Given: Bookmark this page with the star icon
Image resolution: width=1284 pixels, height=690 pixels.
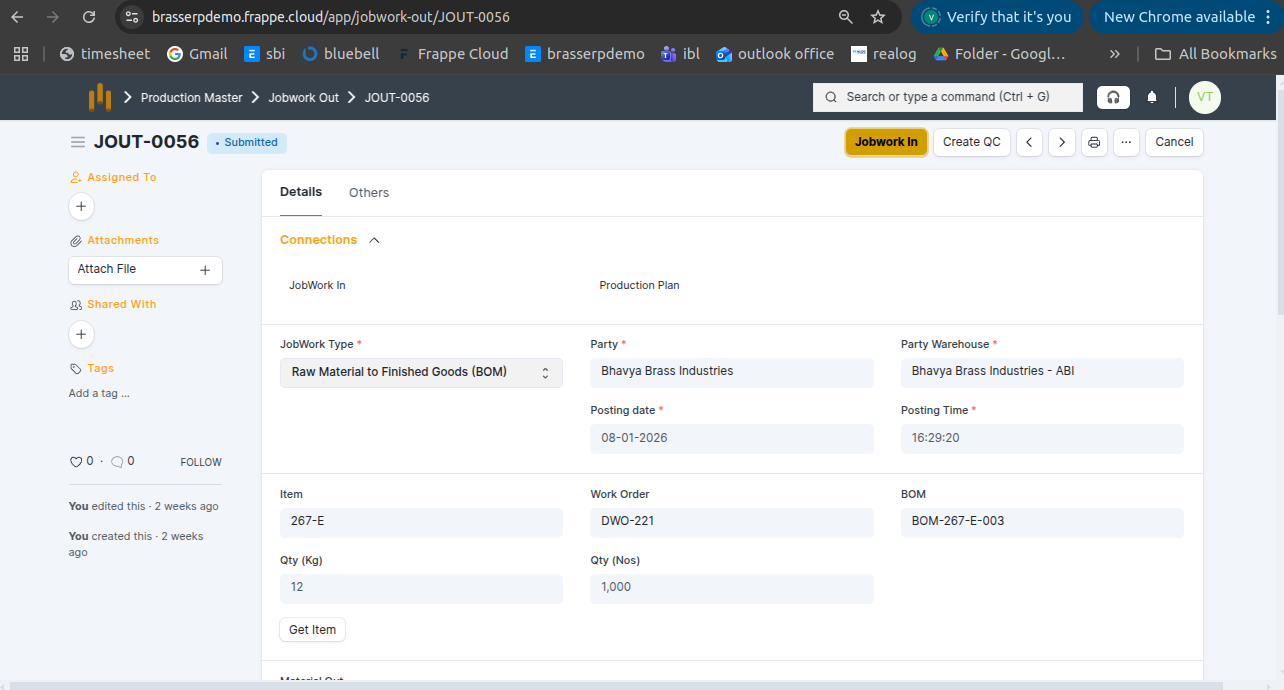Looking at the screenshot, I should pyautogui.click(x=878, y=17).
